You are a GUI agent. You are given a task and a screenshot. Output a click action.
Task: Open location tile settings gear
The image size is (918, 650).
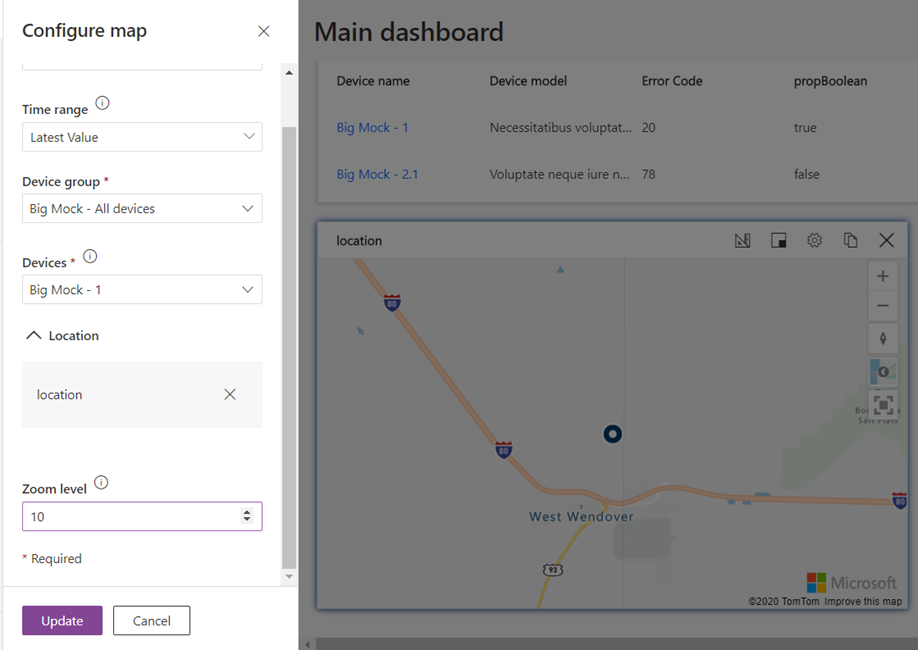click(x=814, y=240)
